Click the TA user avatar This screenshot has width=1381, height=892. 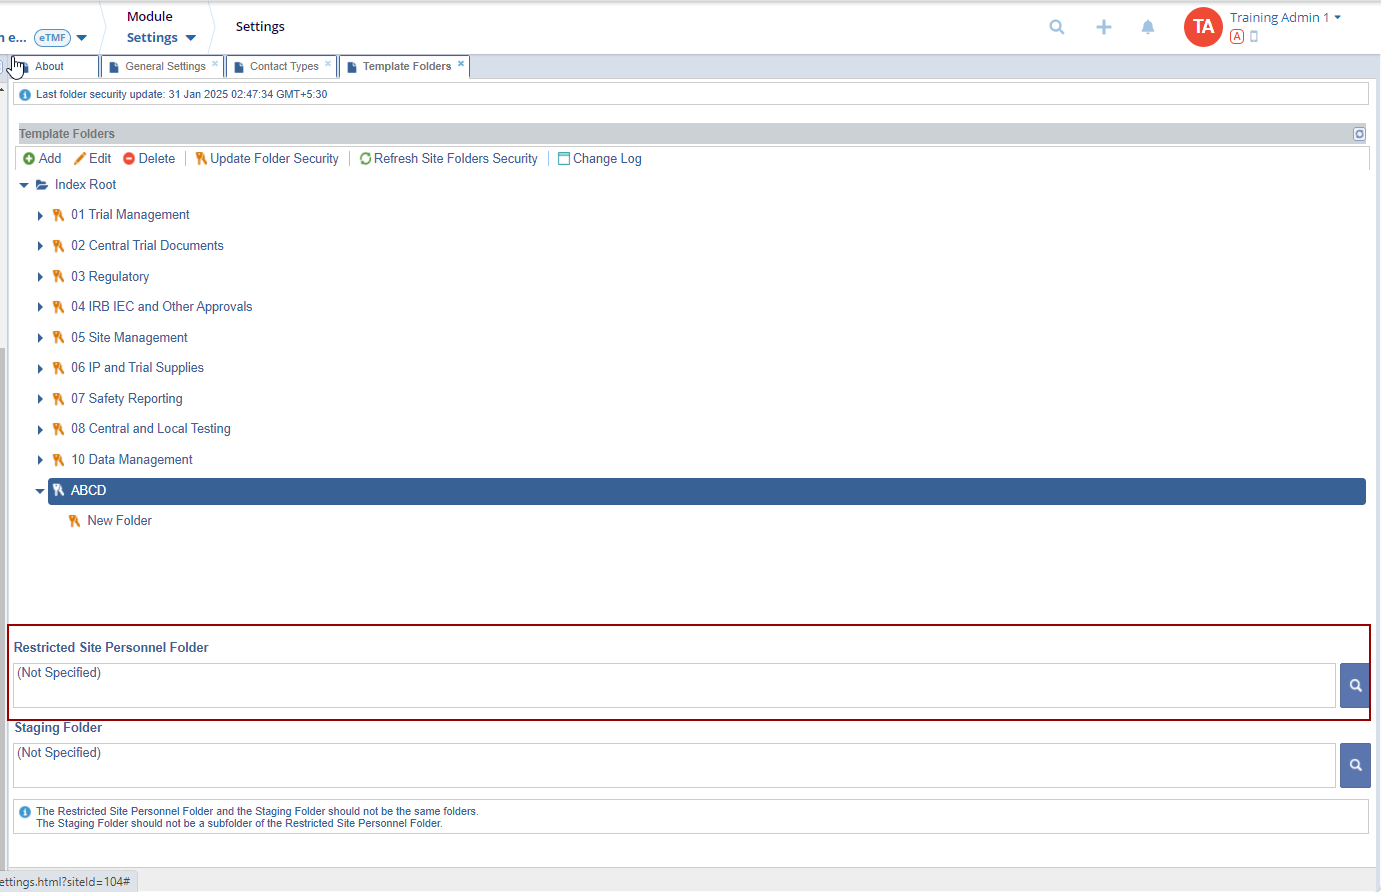pyautogui.click(x=1203, y=27)
